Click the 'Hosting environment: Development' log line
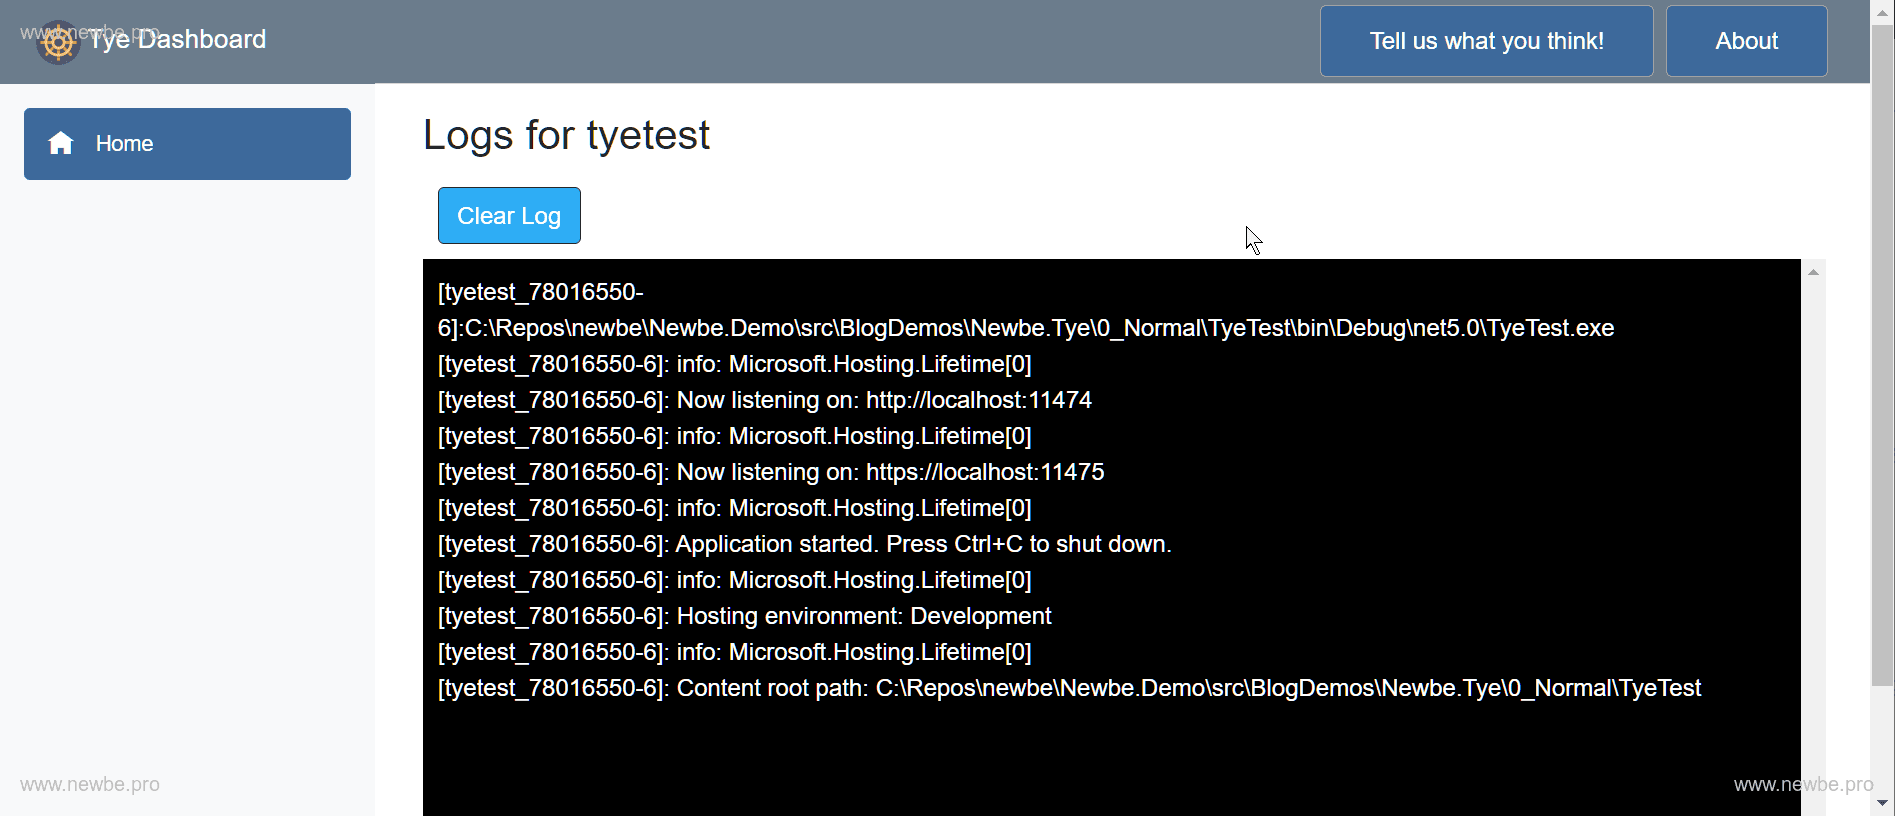 [x=744, y=616]
